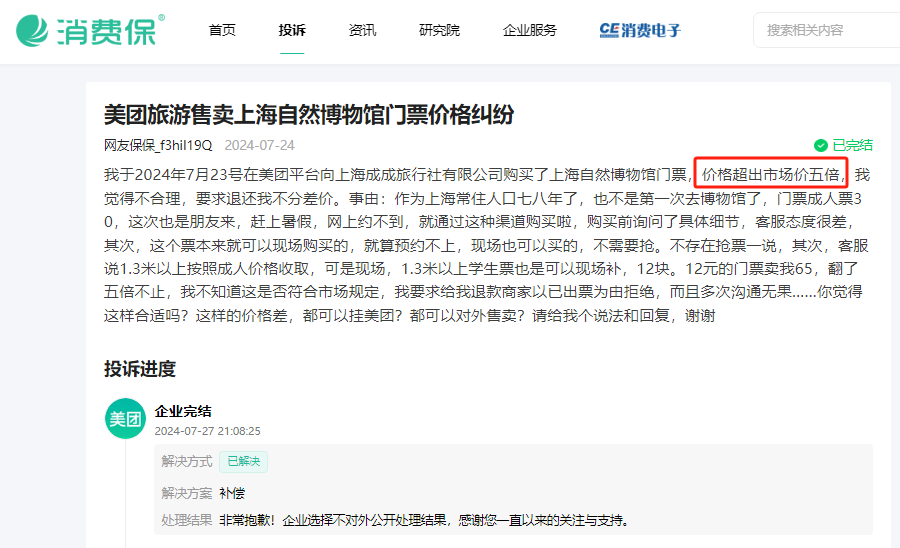
Task: Click the green 已完结 checkmark icon
Action: 821,145
